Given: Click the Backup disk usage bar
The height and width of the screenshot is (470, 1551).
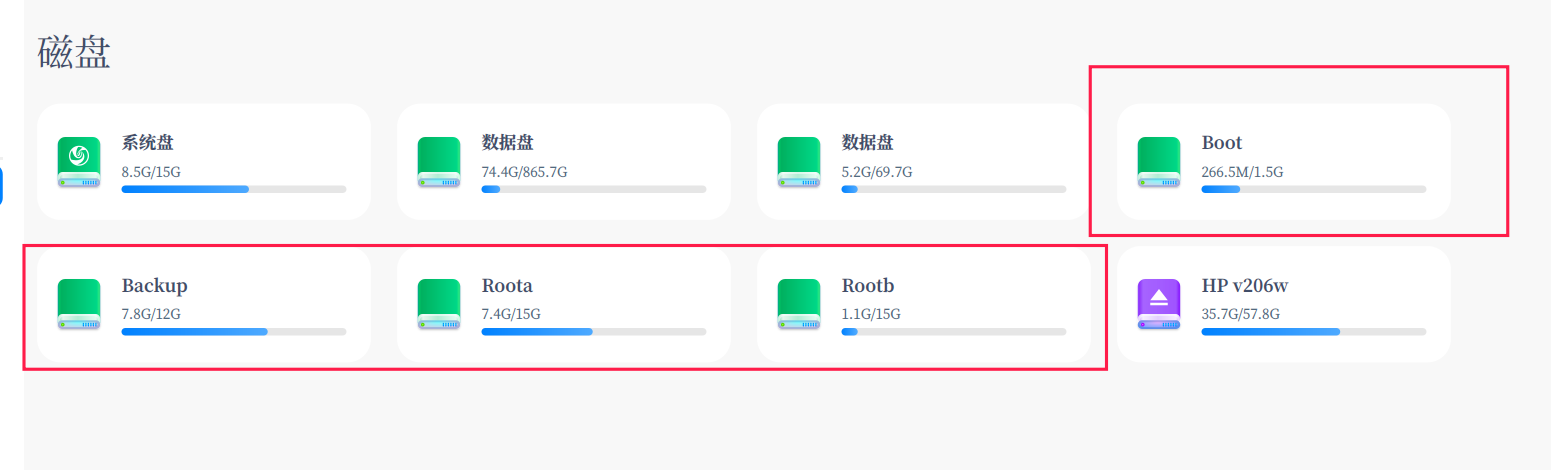Looking at the screenshot, I should point(234,331).
